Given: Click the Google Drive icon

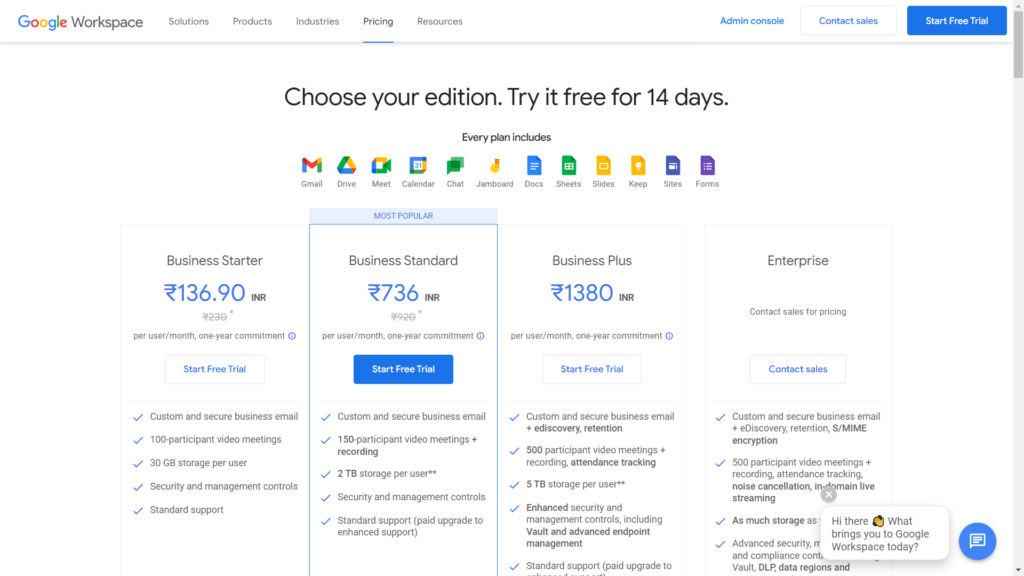Looking at the screenshot, I should click(x=346, y=166).
